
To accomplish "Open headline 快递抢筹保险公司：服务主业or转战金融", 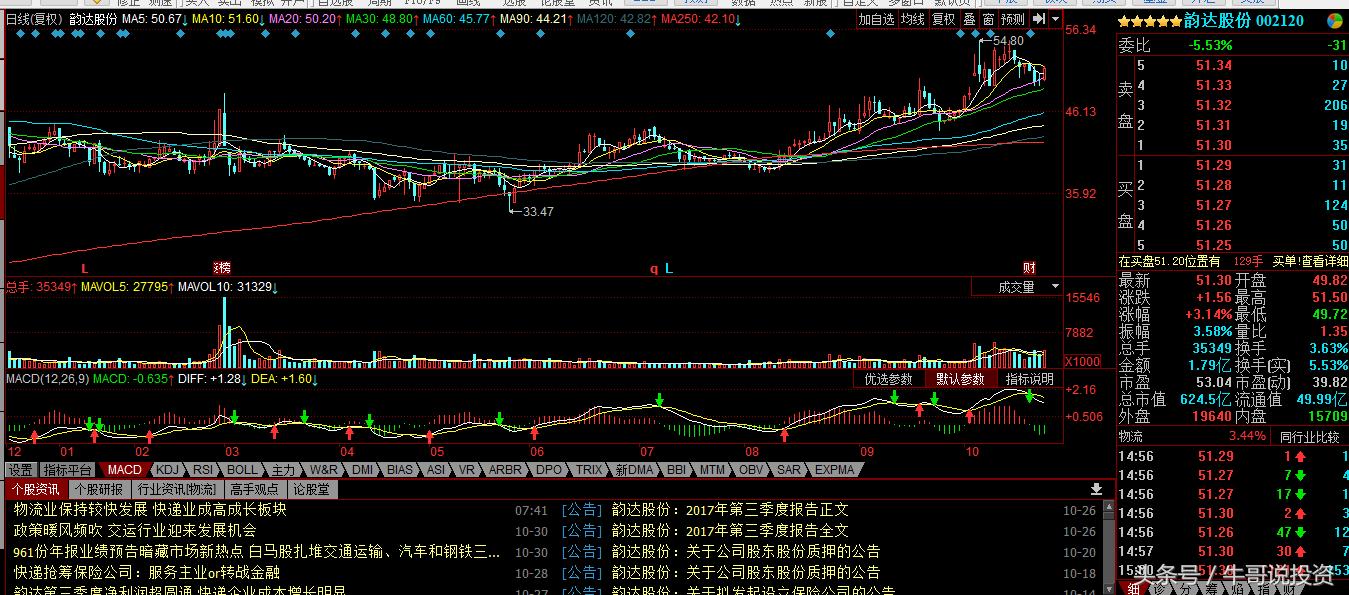I will pyautogui.click(x=146, y=572).
